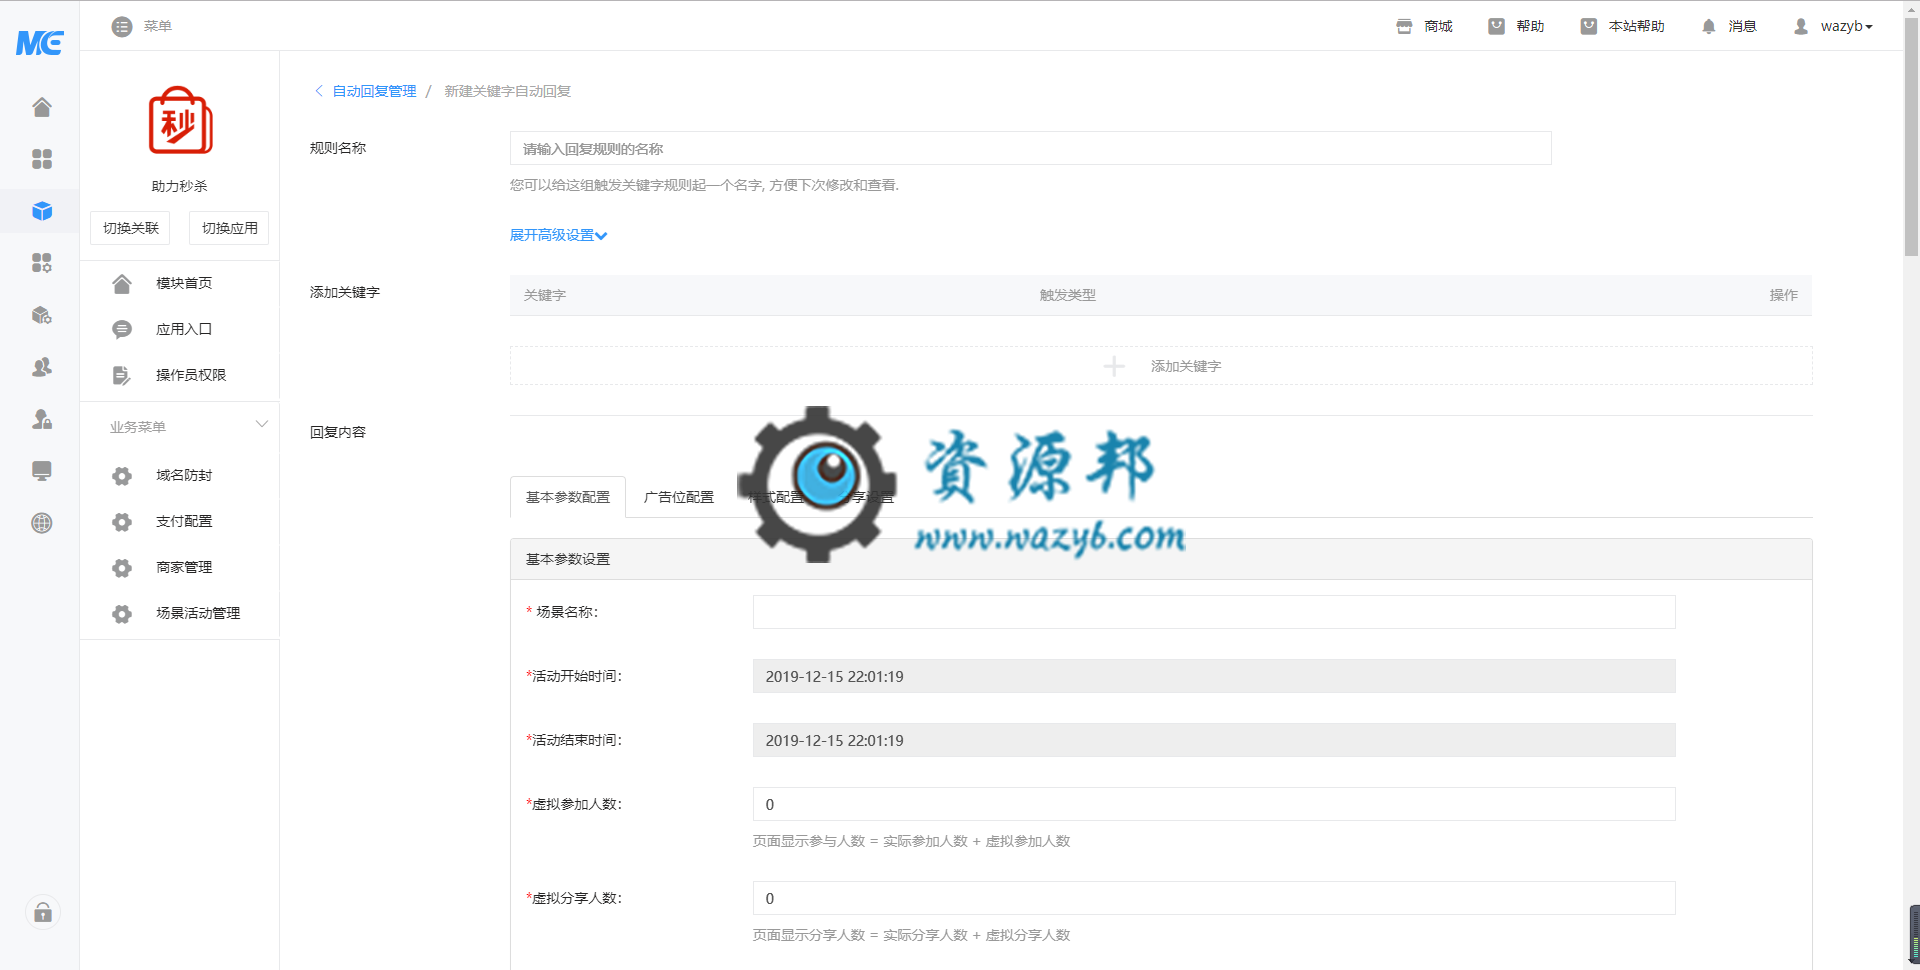Open the 活动结束时间 date picker field

(1214, 740)
